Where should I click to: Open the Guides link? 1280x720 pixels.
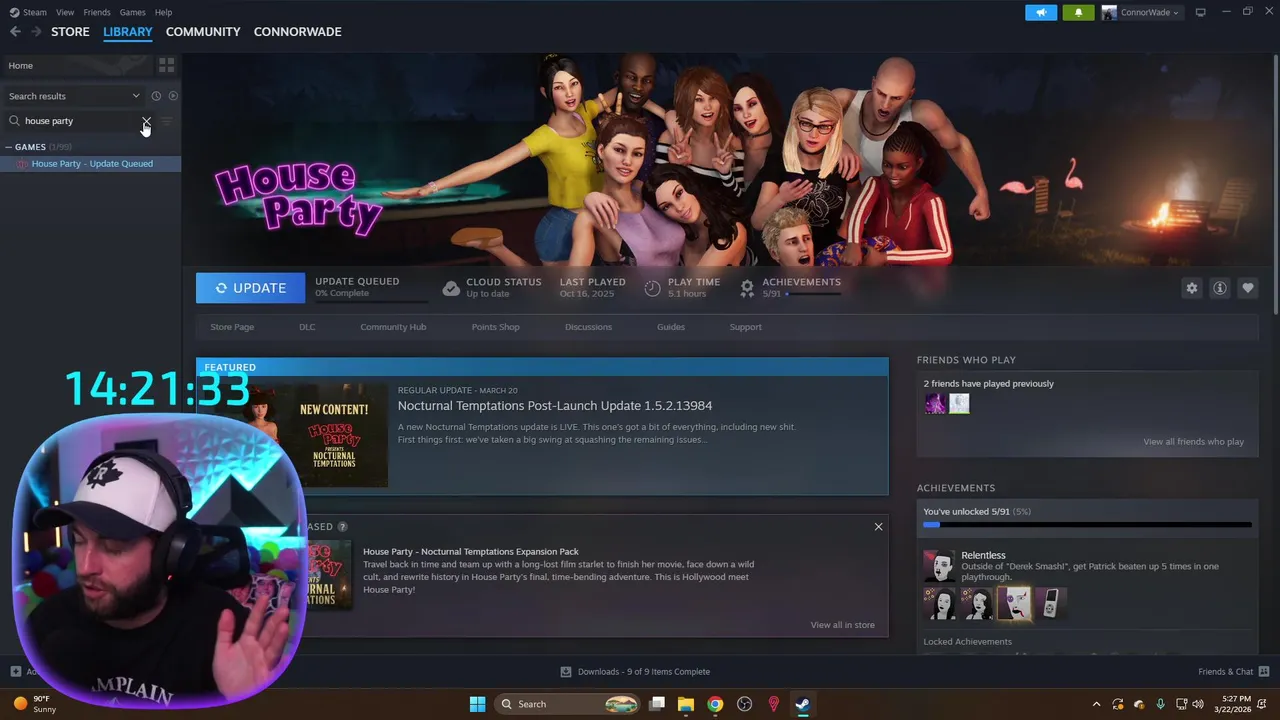(671, 327)
